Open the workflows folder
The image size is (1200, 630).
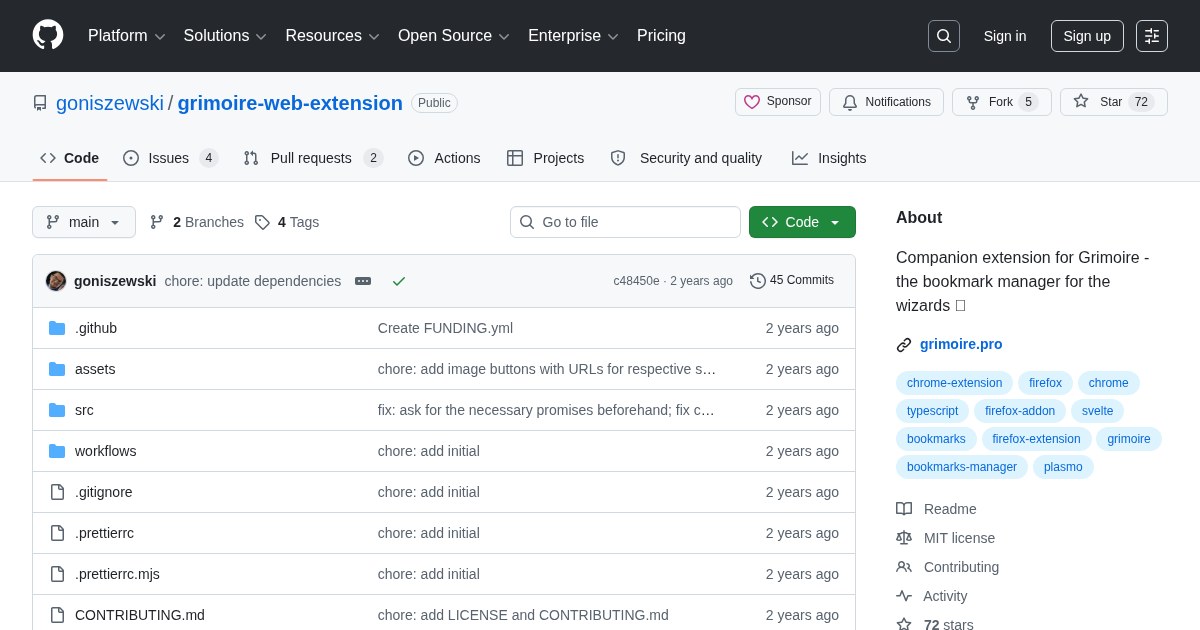pos(106,451)
